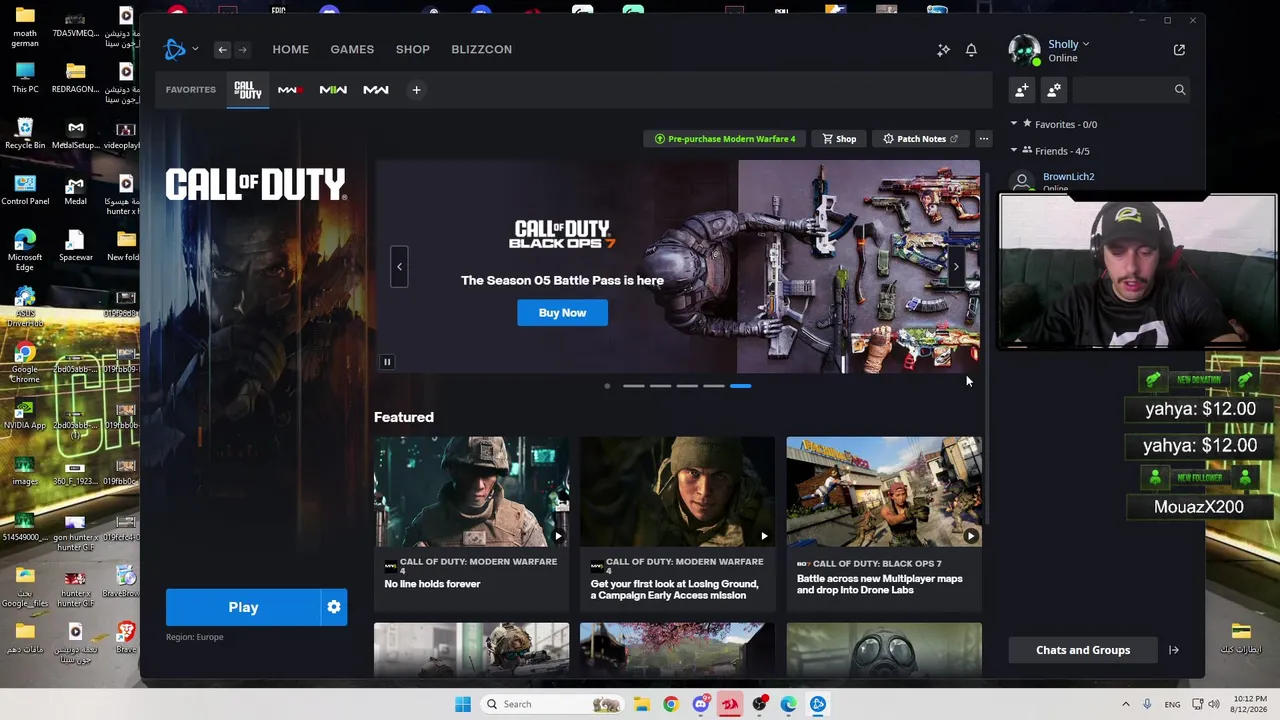This screenshot has height=720, width=1280.
Task: Go to the BLIZZCON tab
Action: 481,49
